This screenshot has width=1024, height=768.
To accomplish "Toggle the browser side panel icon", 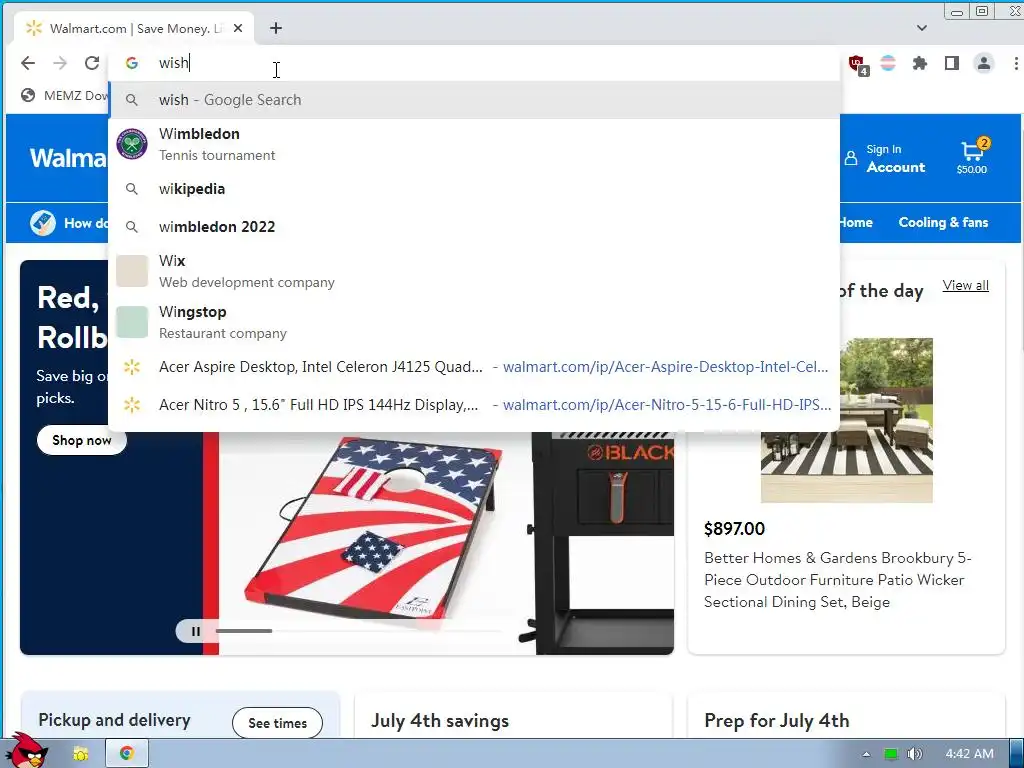I will point(952,63).
